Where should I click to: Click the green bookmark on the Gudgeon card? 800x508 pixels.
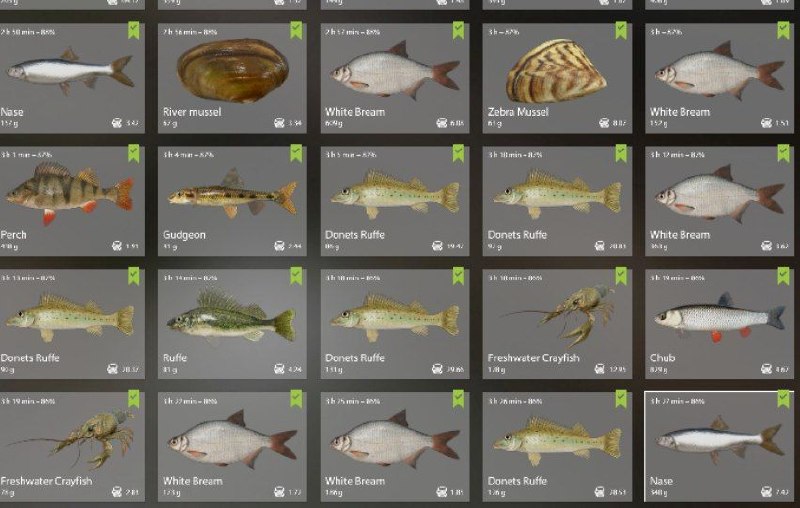296,154
